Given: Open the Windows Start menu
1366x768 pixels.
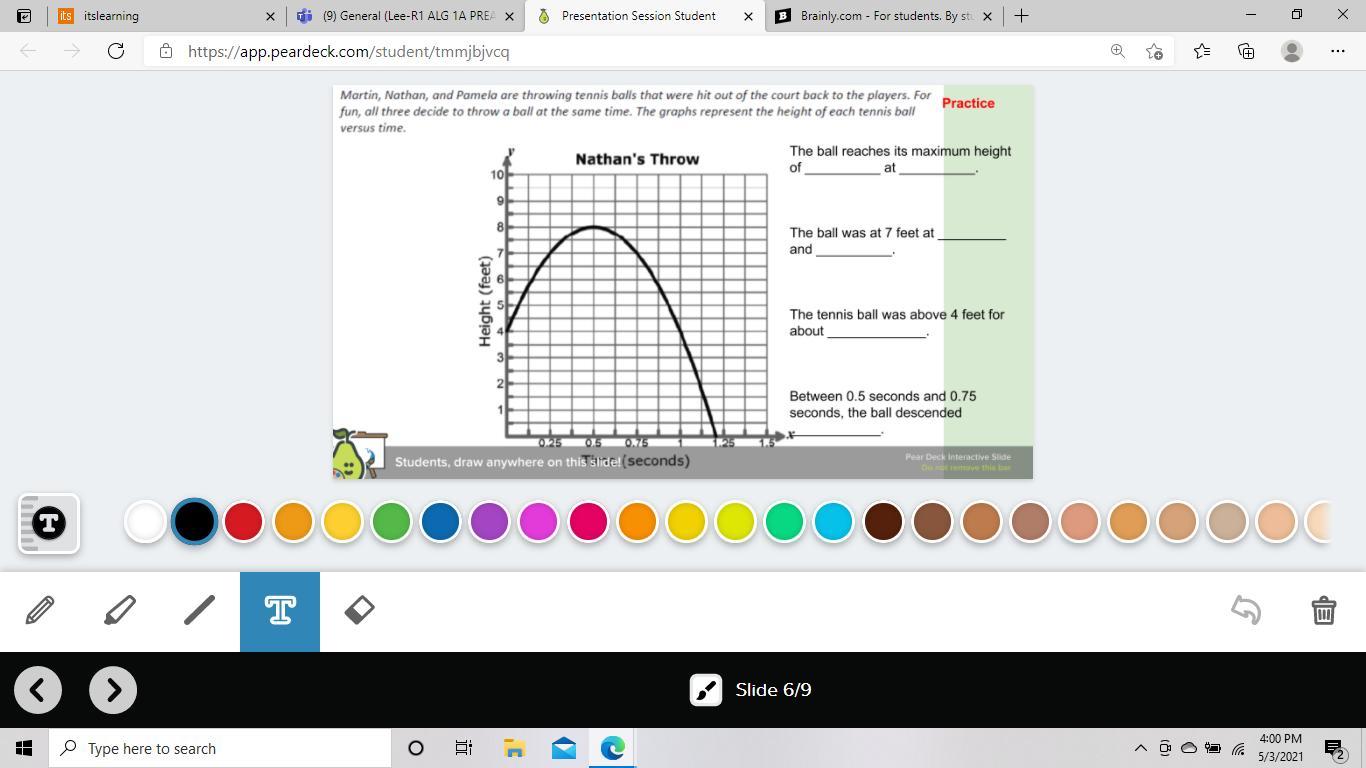Looking at the screenshot, I should pyautogui.click(x=24, y=748).
